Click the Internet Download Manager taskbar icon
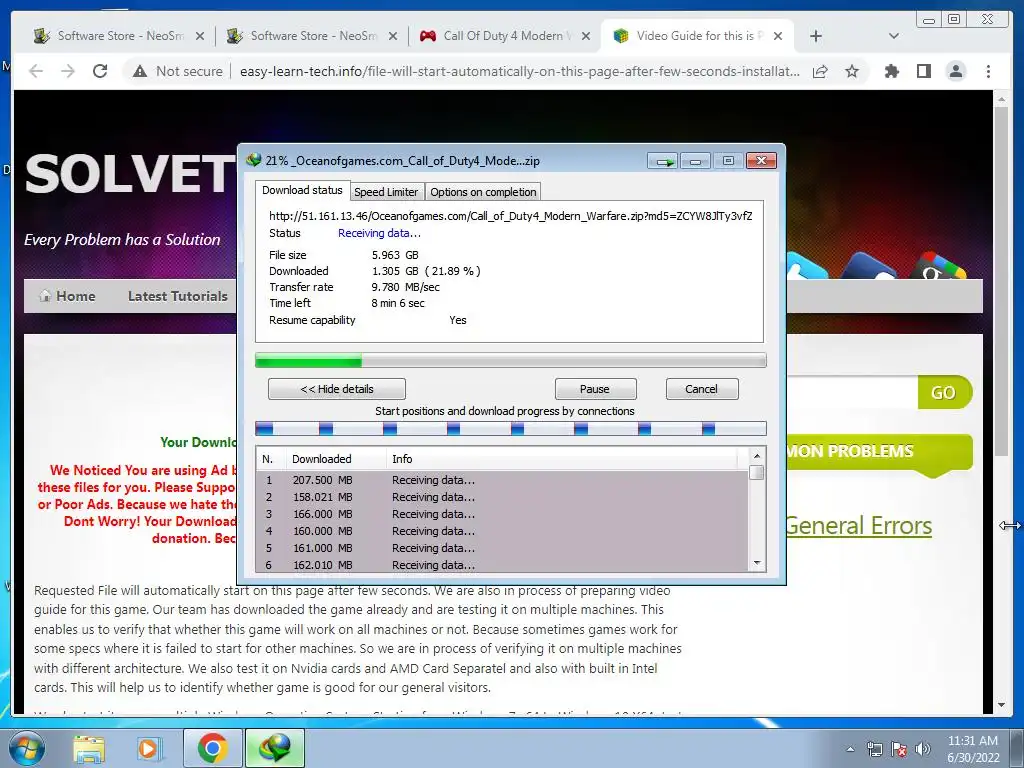Viewport: 1024px width, 768px height. point(275,748)
